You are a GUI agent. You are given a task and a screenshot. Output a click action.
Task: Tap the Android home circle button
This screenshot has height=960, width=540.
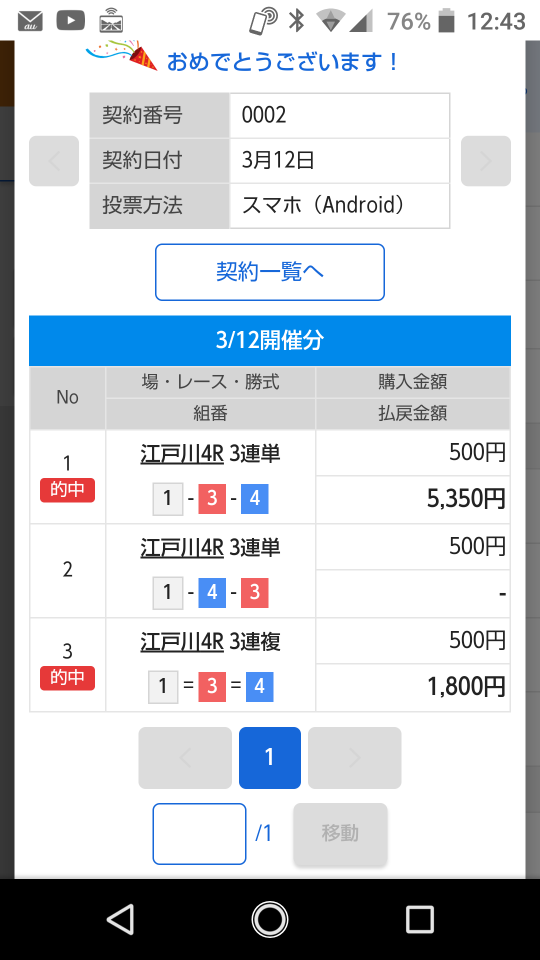point(270,919)
